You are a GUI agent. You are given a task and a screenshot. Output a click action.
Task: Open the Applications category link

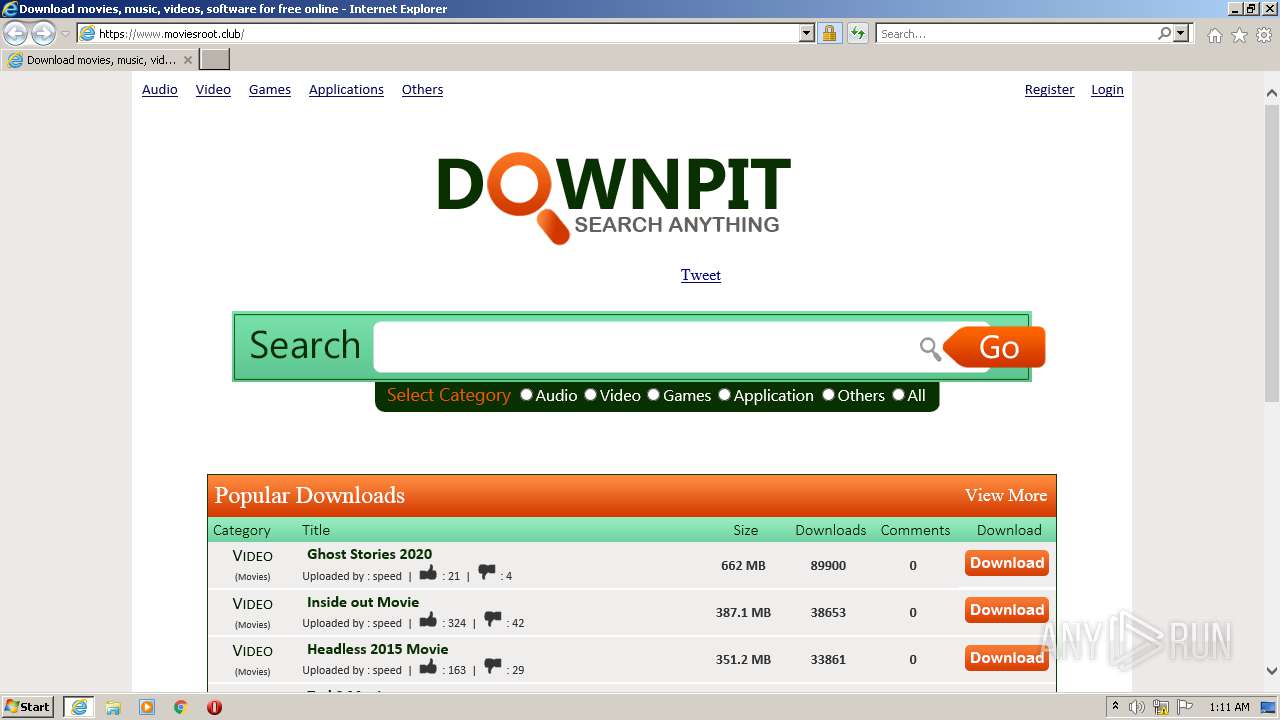click(346, 90)
